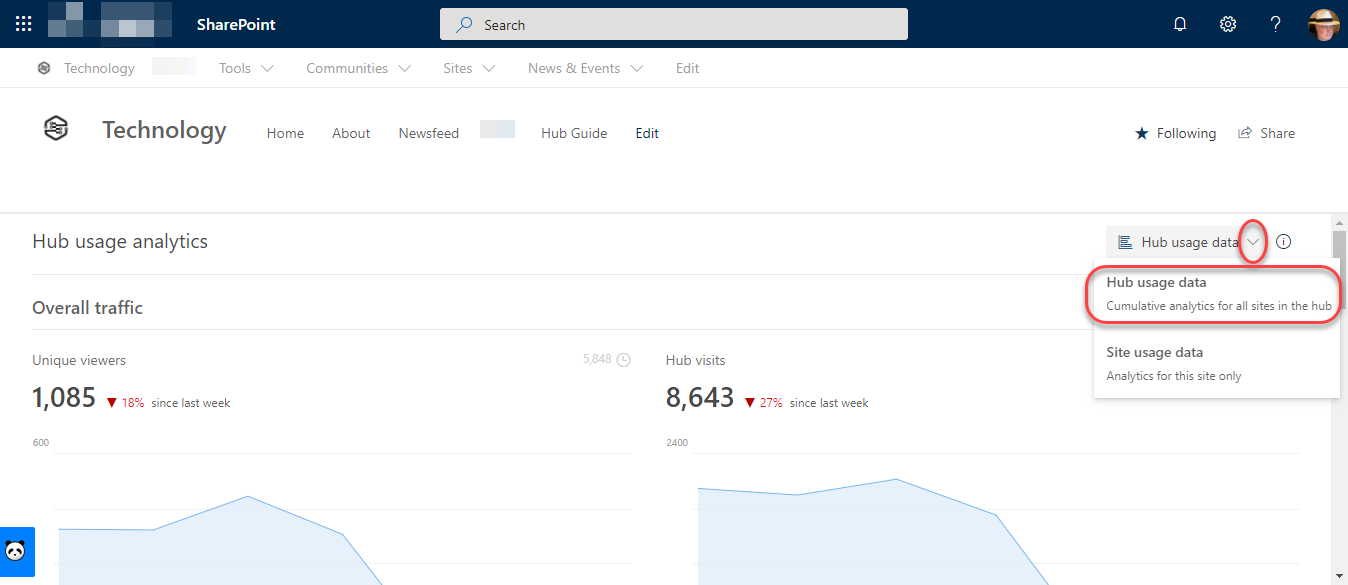Open the notifications bell
1348x585 pixels.
point(1179,23)
